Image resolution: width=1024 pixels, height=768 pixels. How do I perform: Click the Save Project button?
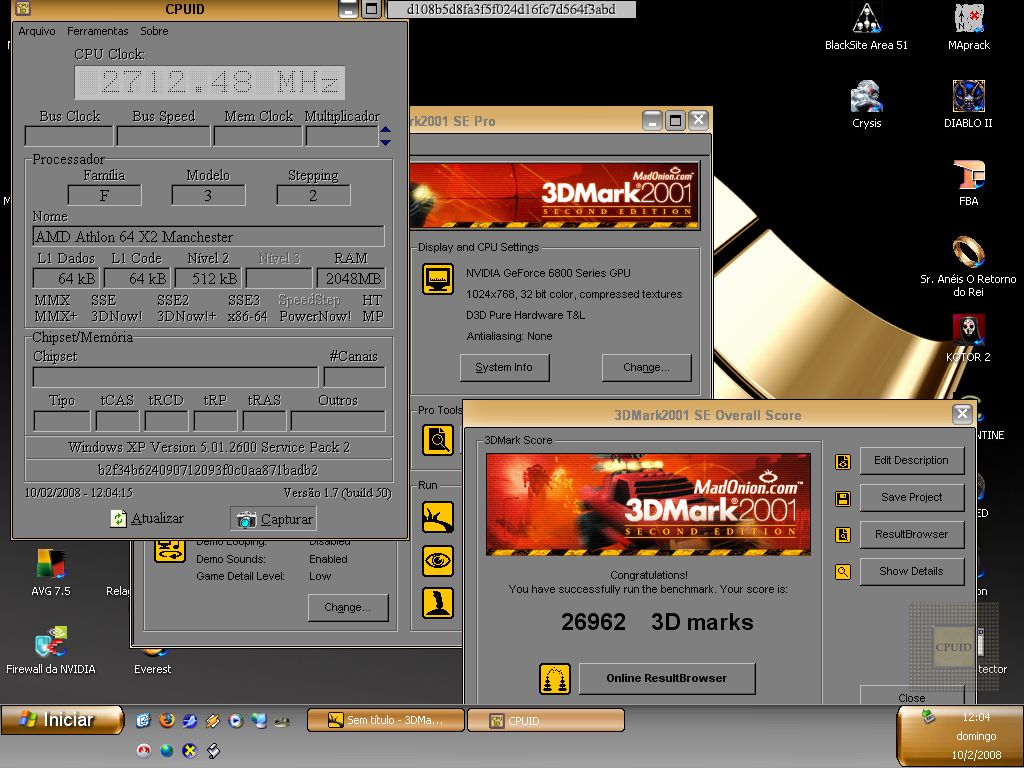point(911,498)
